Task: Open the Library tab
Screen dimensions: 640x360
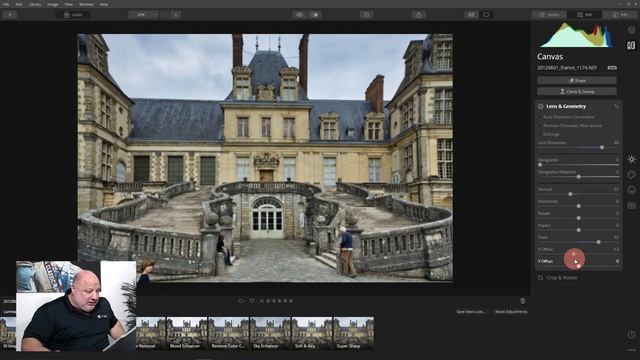Action: (549, 15)
